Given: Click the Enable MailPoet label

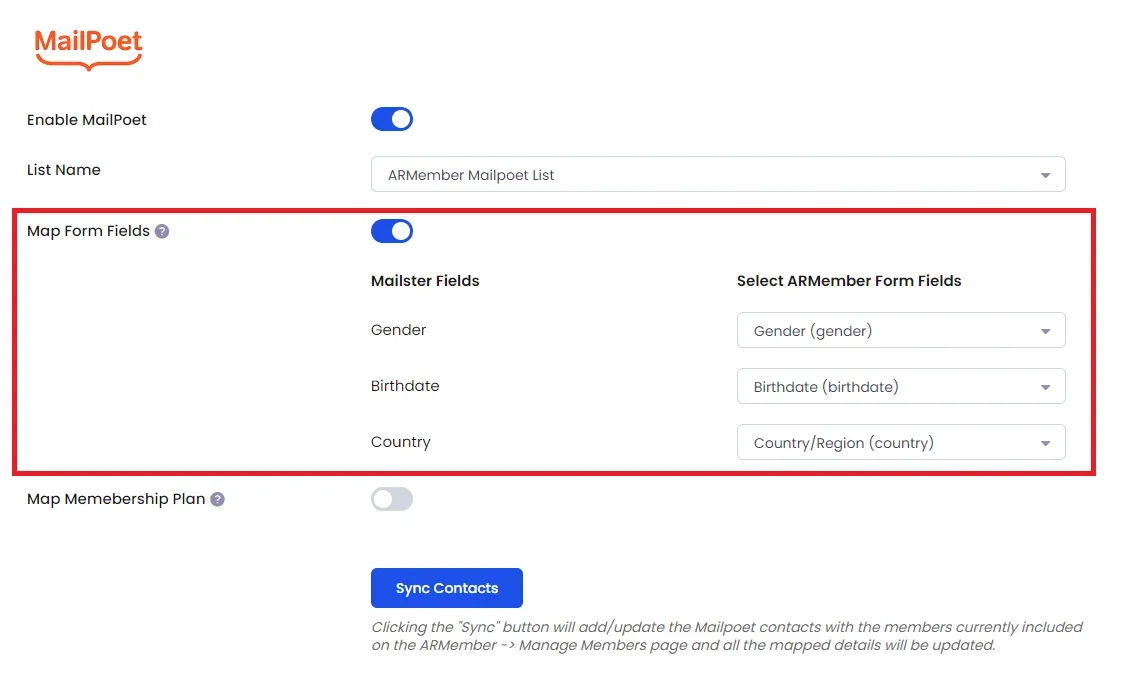Looking at the screenshot, I should (x=86, y=120).
